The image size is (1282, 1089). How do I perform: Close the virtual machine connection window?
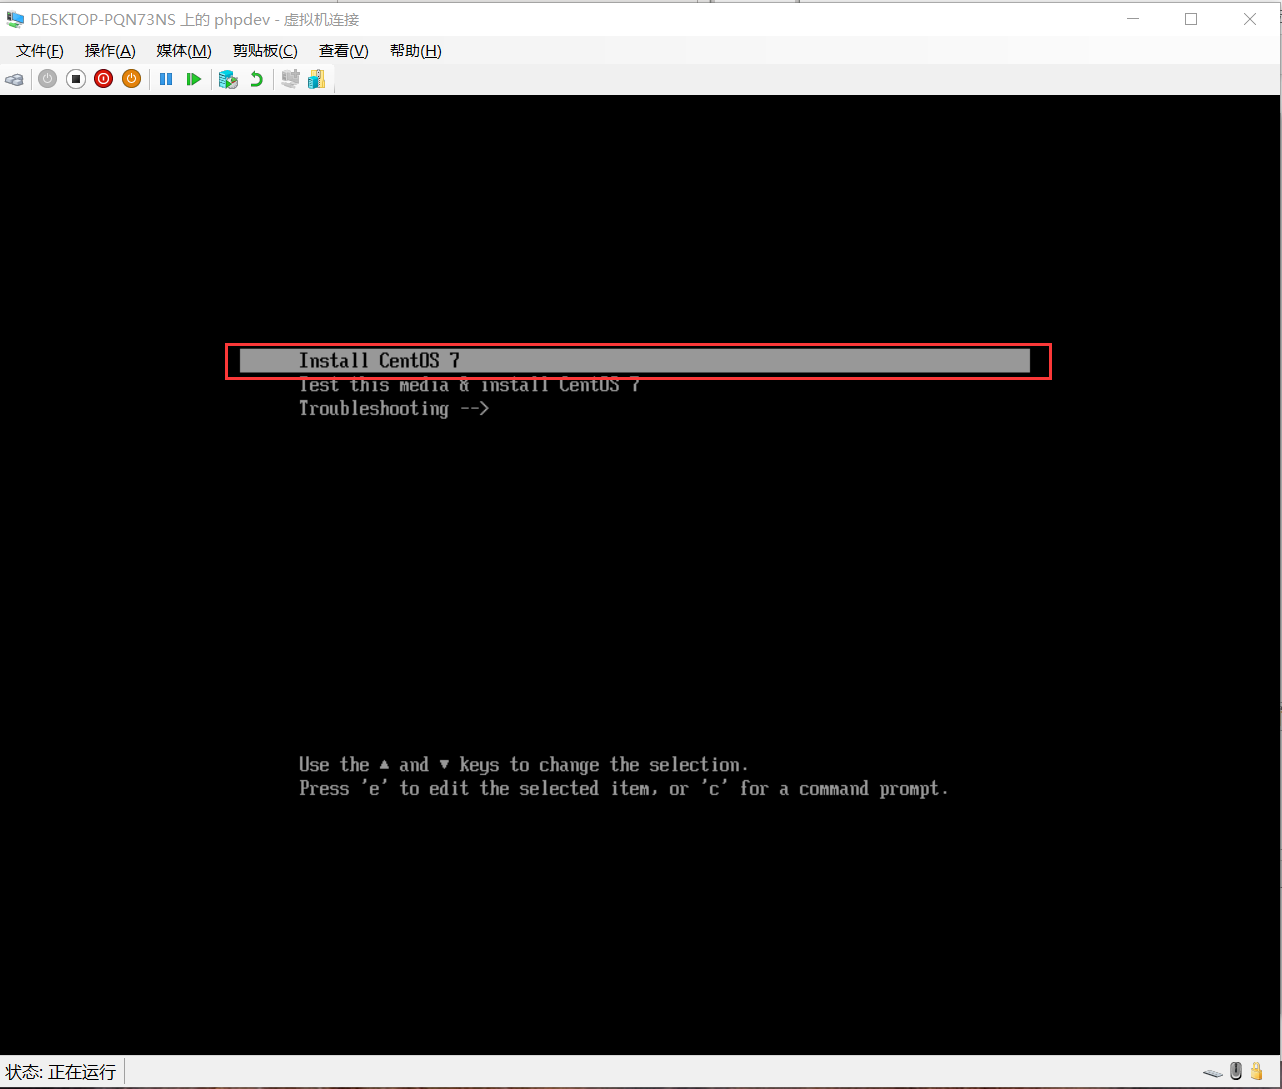1250,19
